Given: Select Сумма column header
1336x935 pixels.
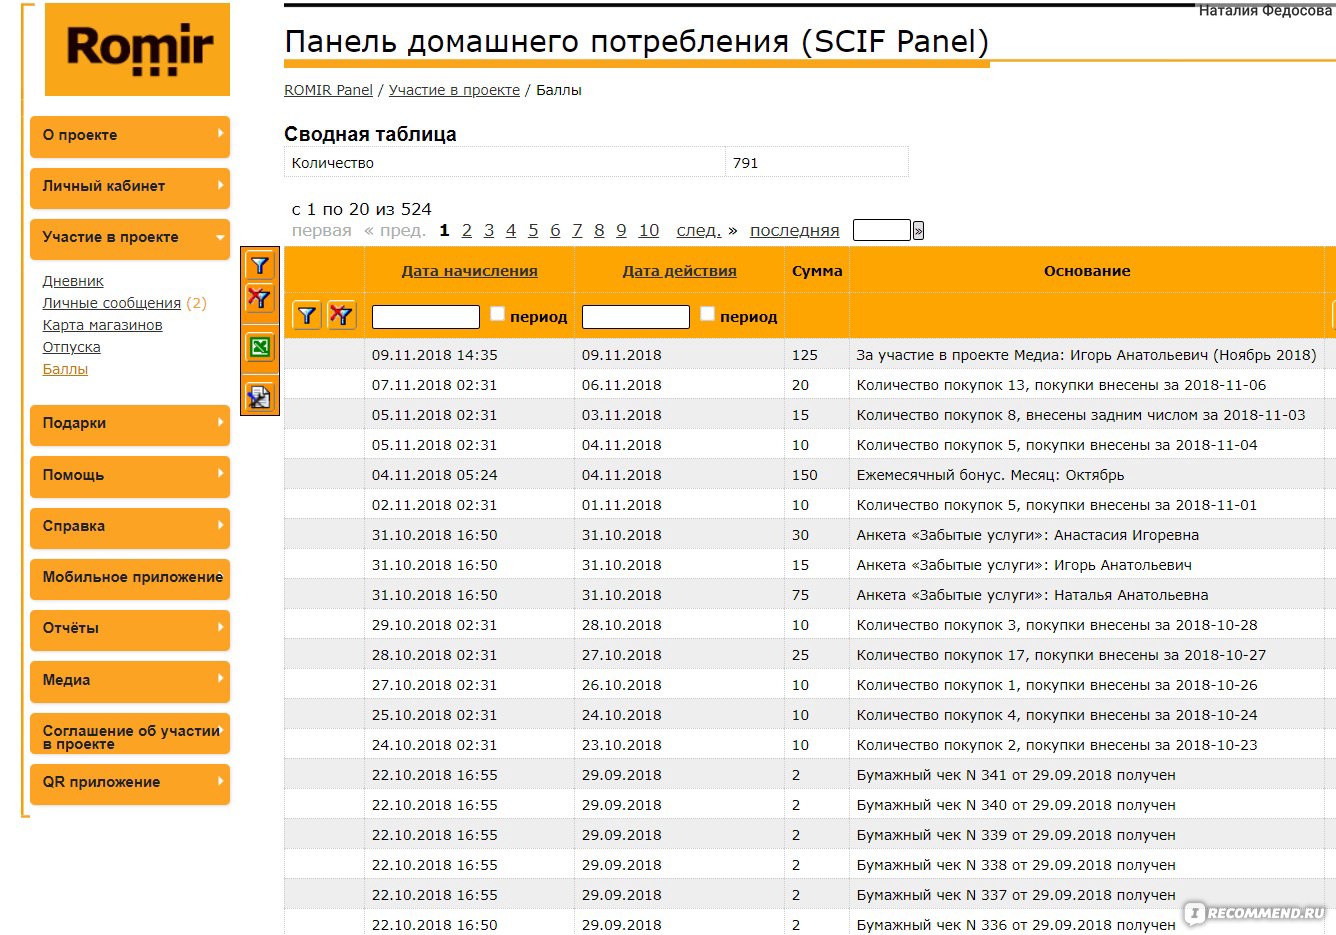Looking at the screenshot, I should [x=817, y=271].
